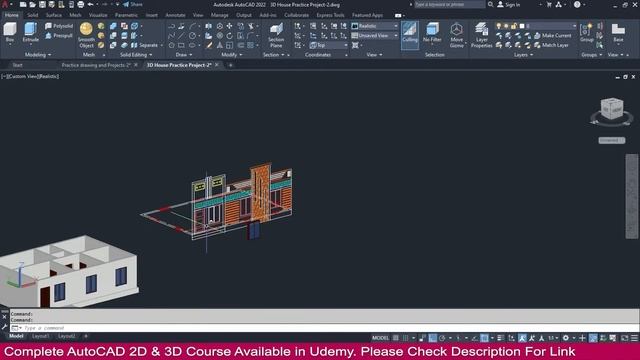
Task: Click the Rotate modify tool
Action: [x=229, y=36]
